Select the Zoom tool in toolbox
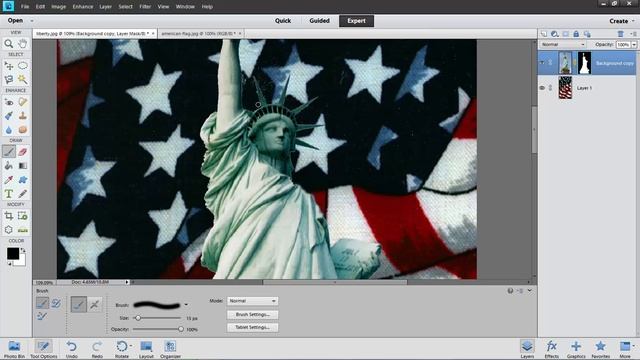This screenshot has width=640, height=360. click(x=9, y=44)
